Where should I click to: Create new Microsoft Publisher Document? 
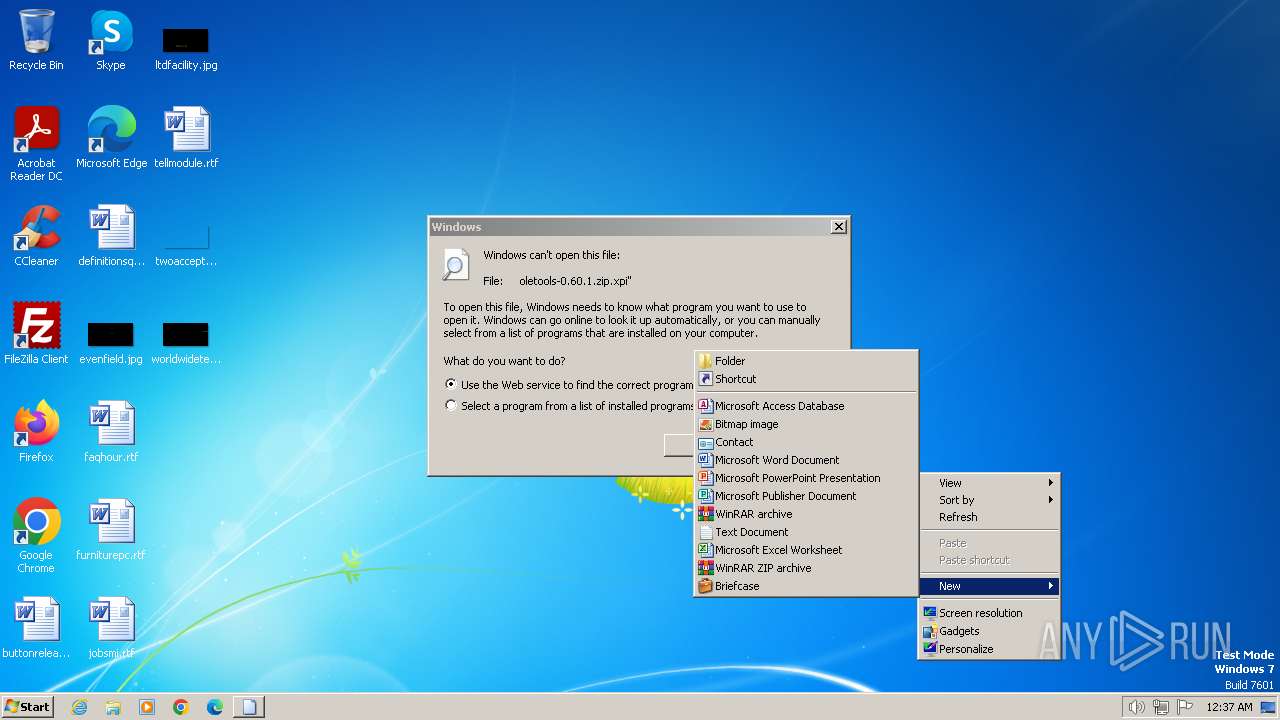pos(806,496)
